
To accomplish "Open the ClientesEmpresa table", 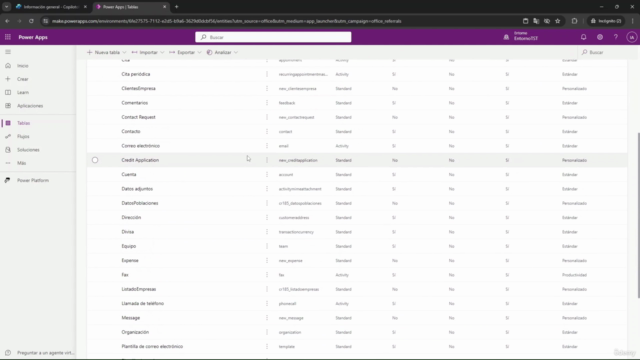I will click(x=138, y=89).
